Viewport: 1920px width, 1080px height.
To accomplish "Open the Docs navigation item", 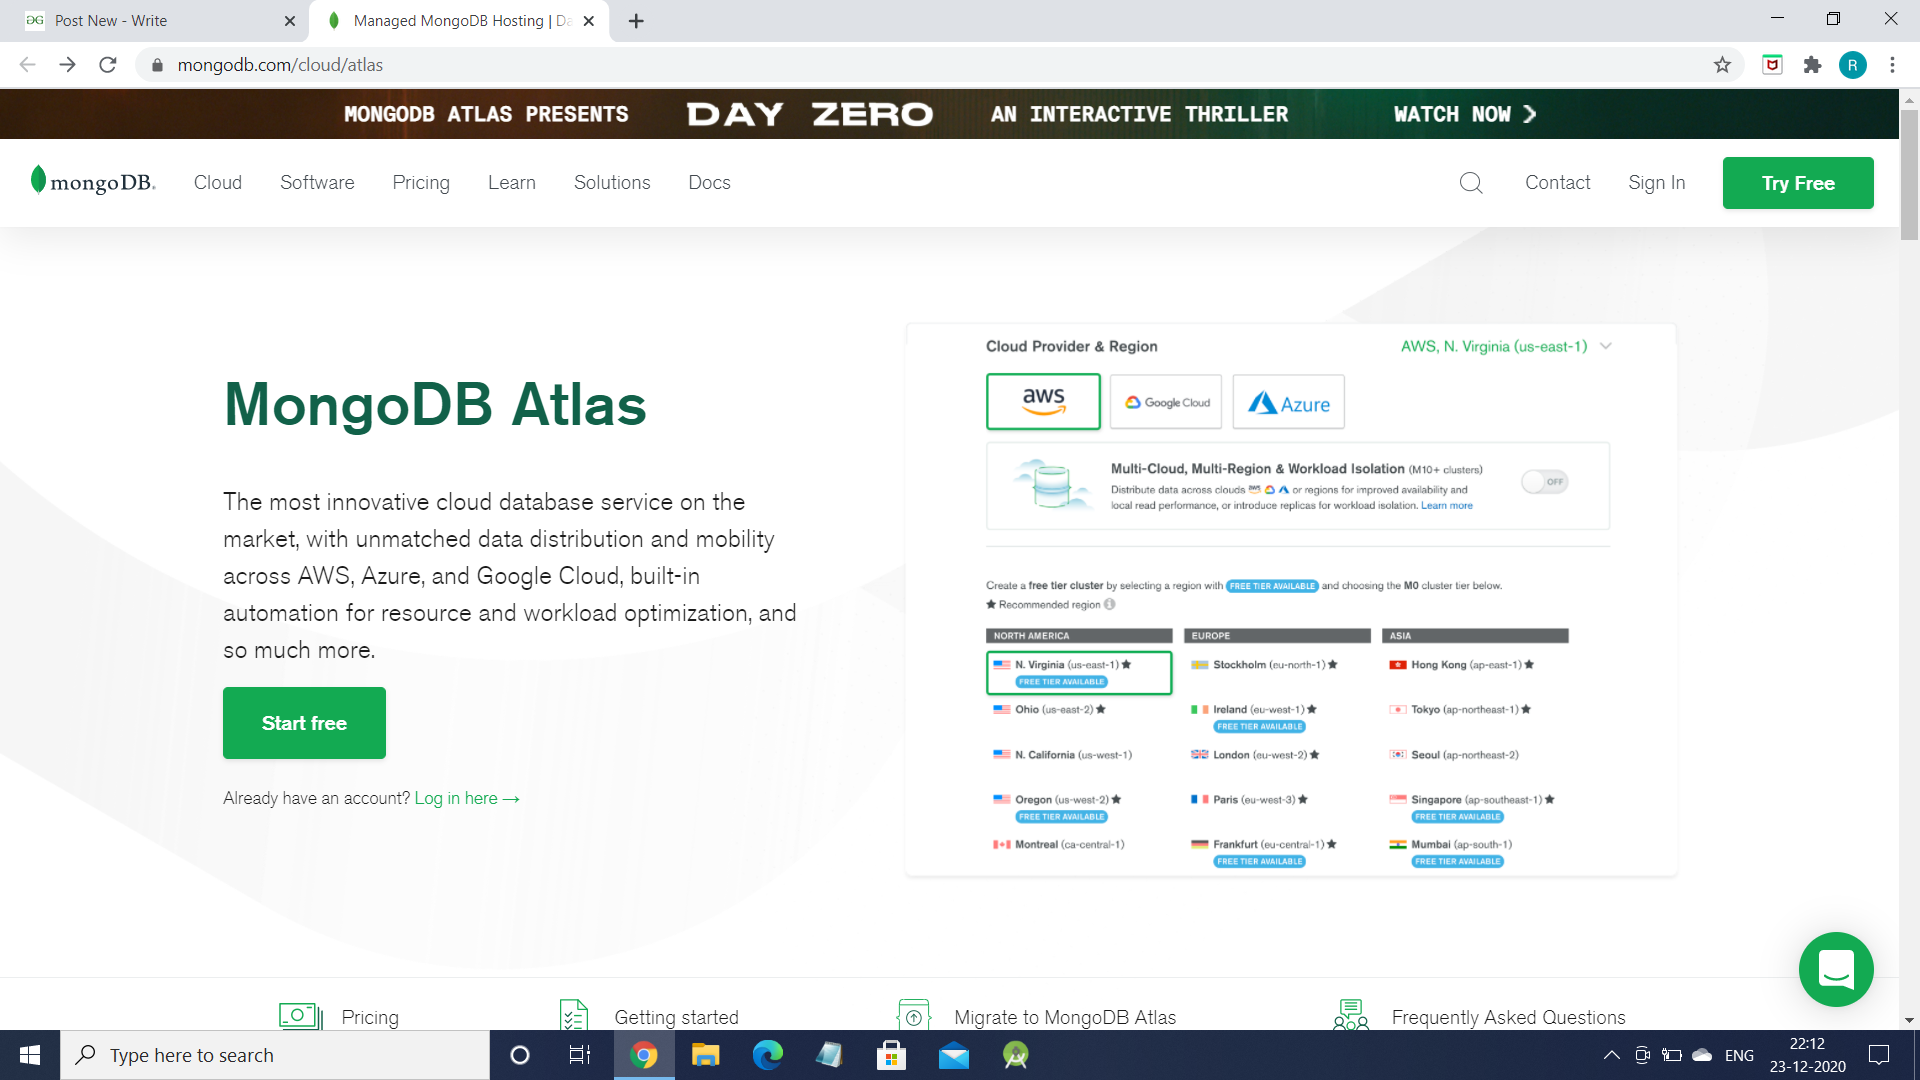I will pyautogui.click(x=709, y=183).
